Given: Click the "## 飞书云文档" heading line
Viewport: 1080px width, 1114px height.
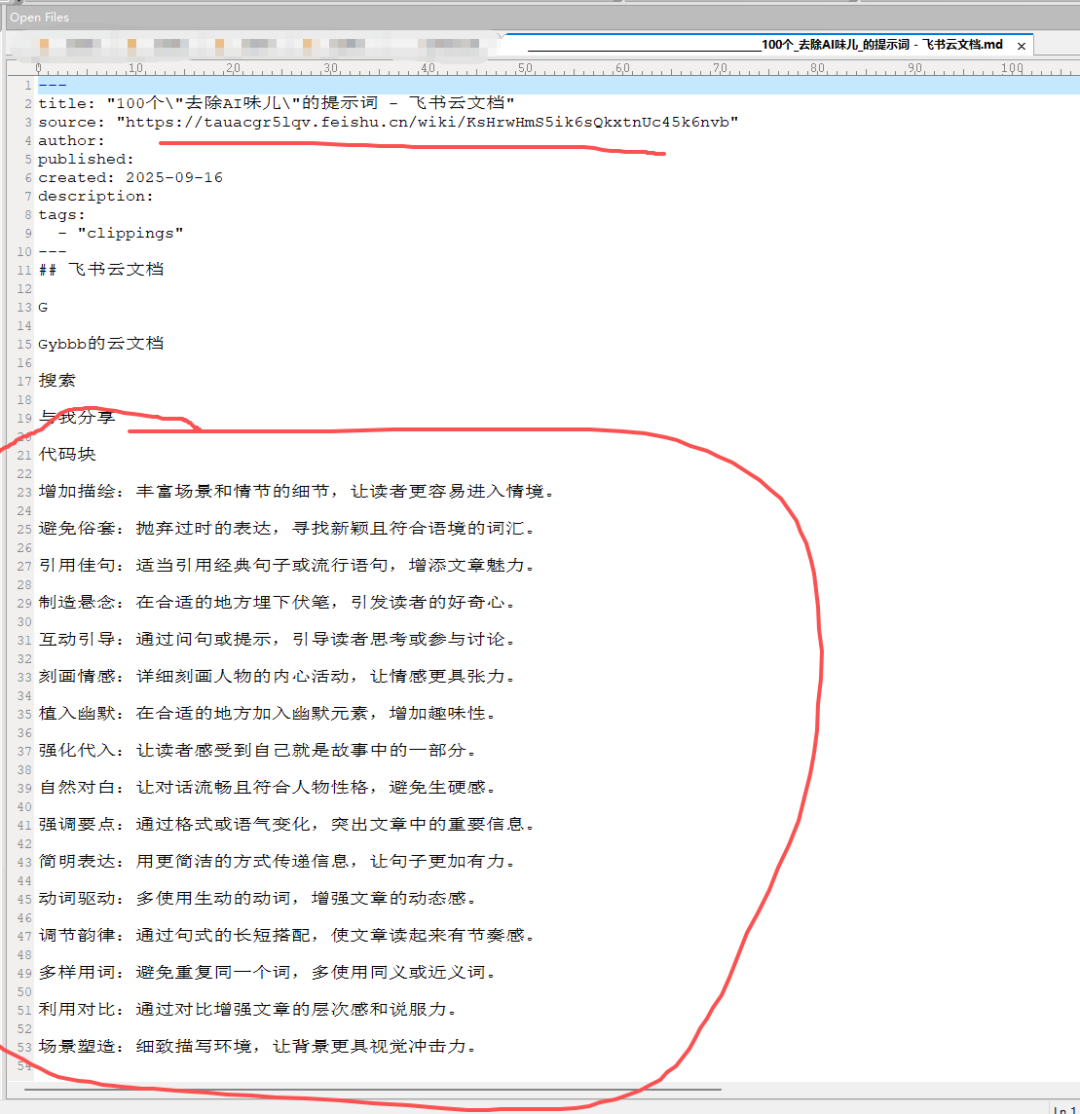Looking at the screenshot, I should (x=101, y=270).
